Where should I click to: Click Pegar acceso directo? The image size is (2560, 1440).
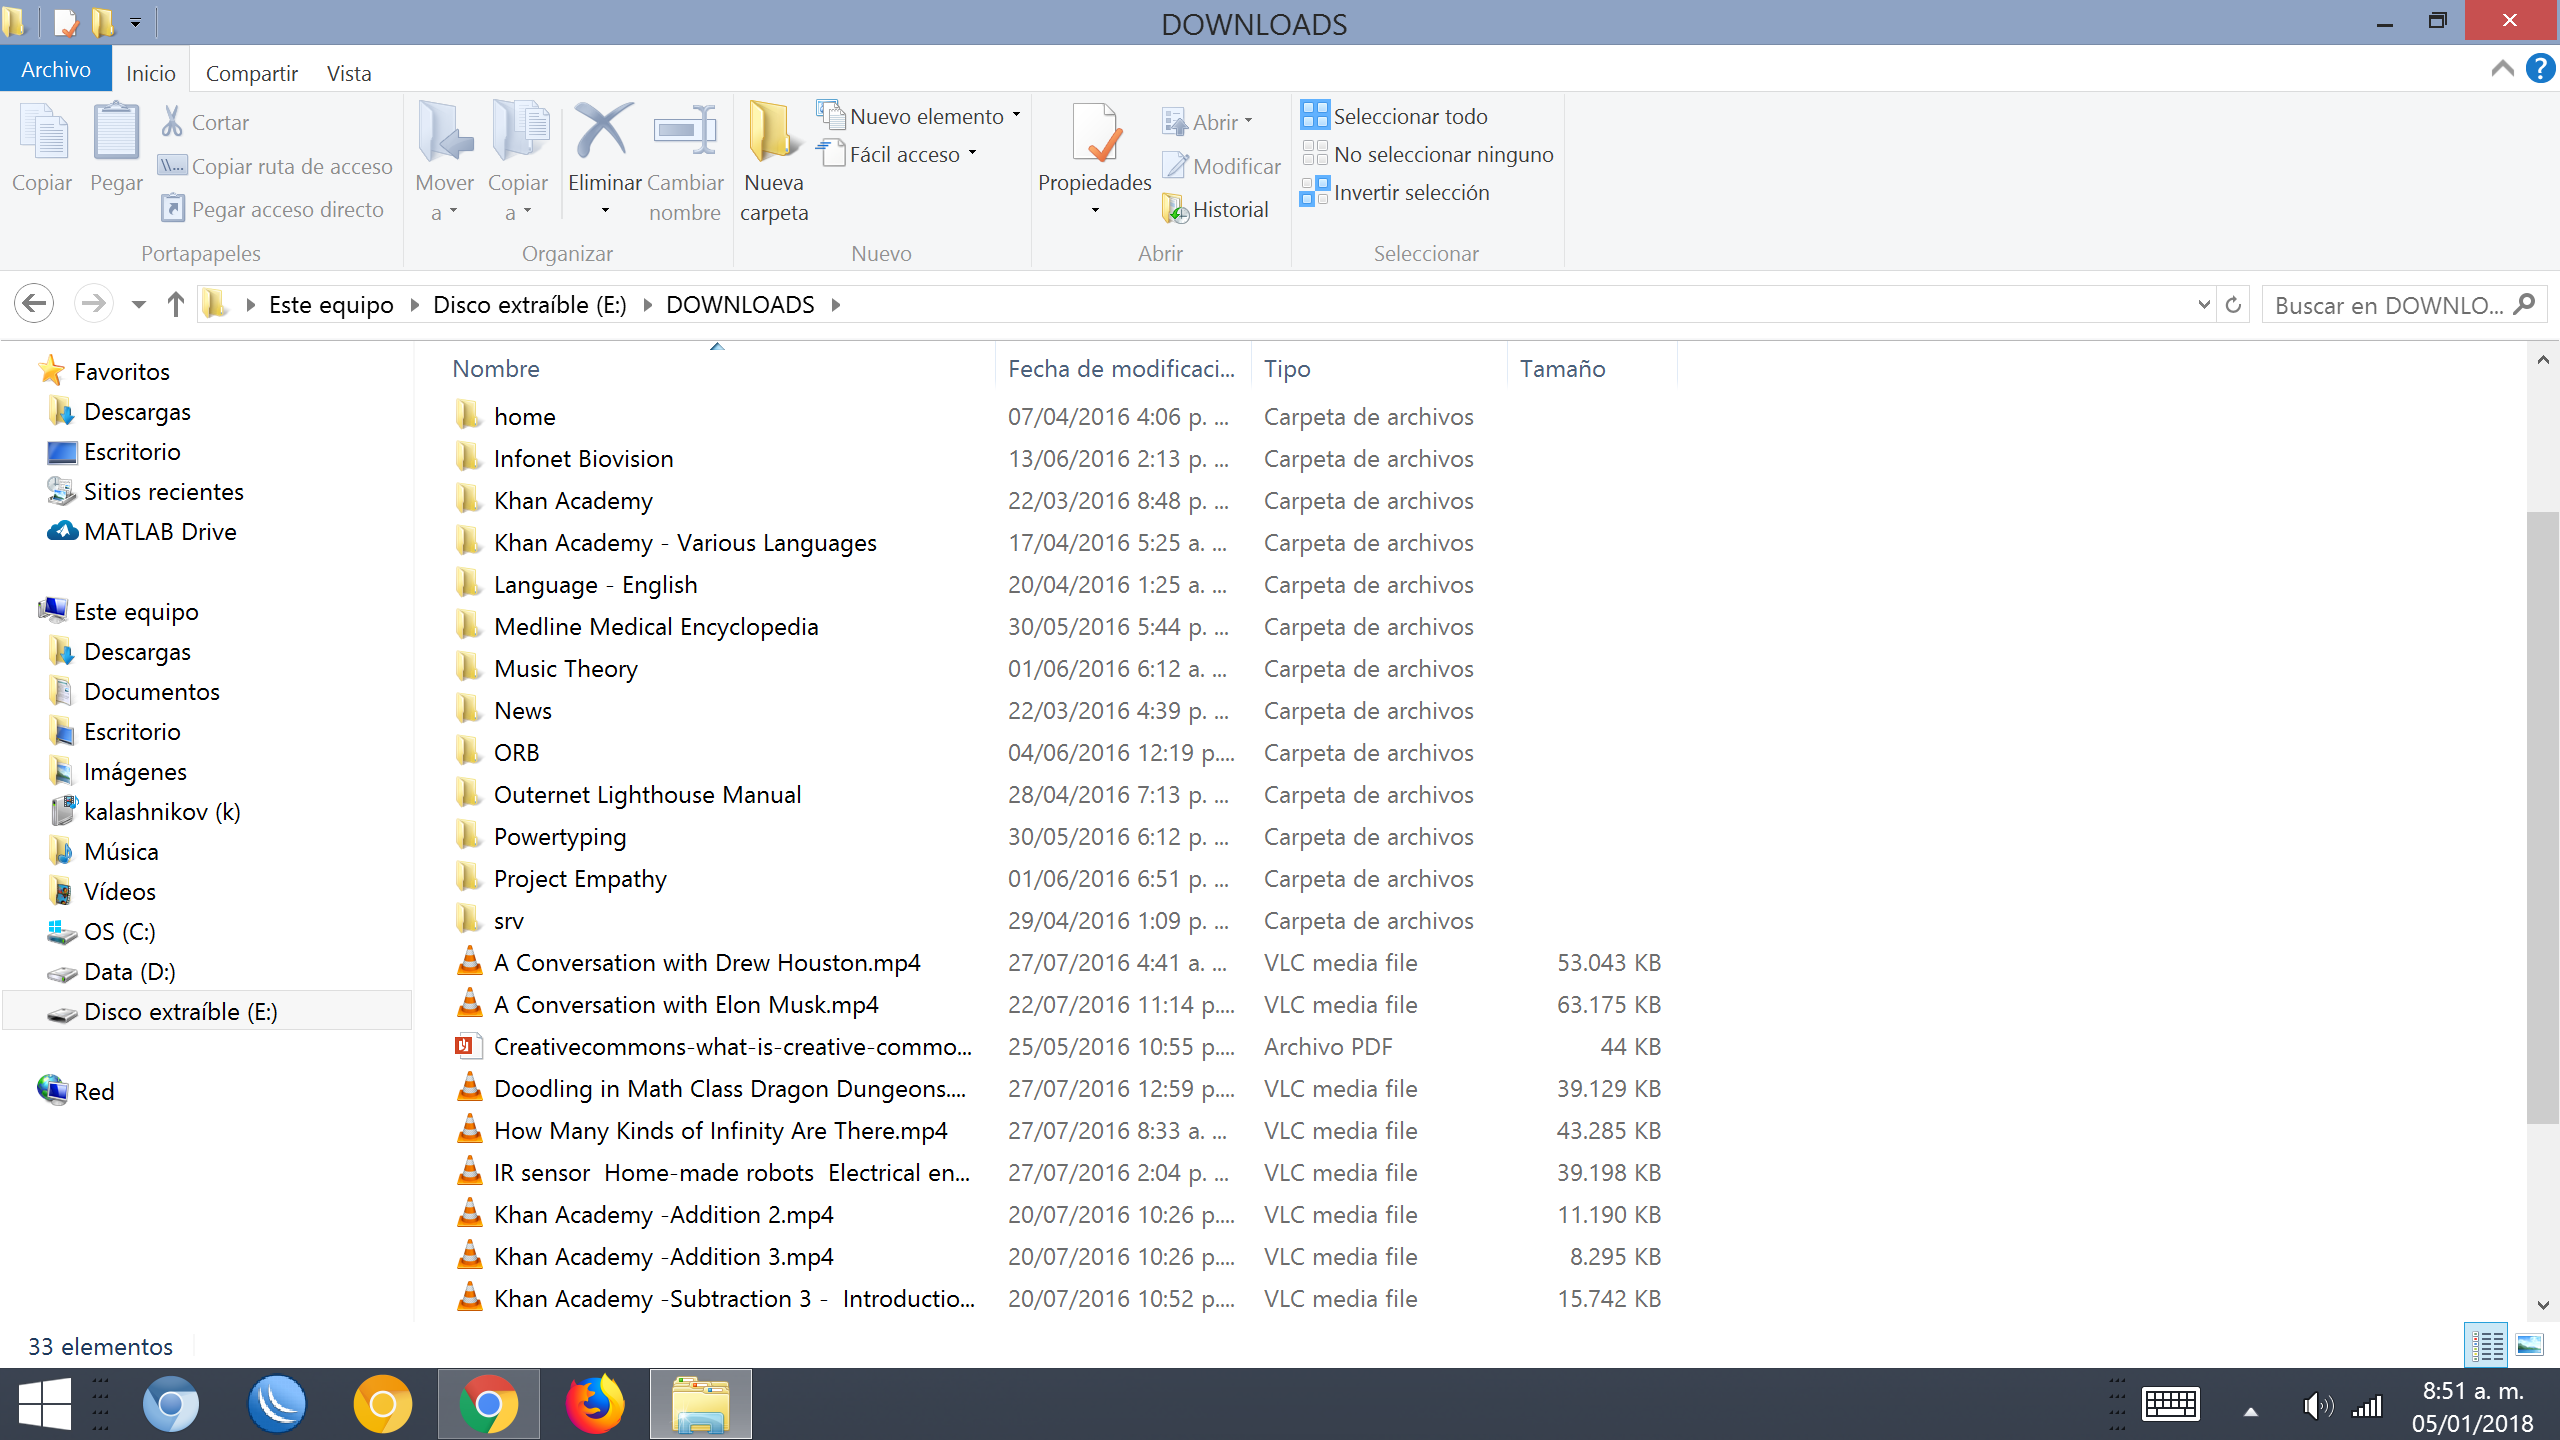coord(273,209)
